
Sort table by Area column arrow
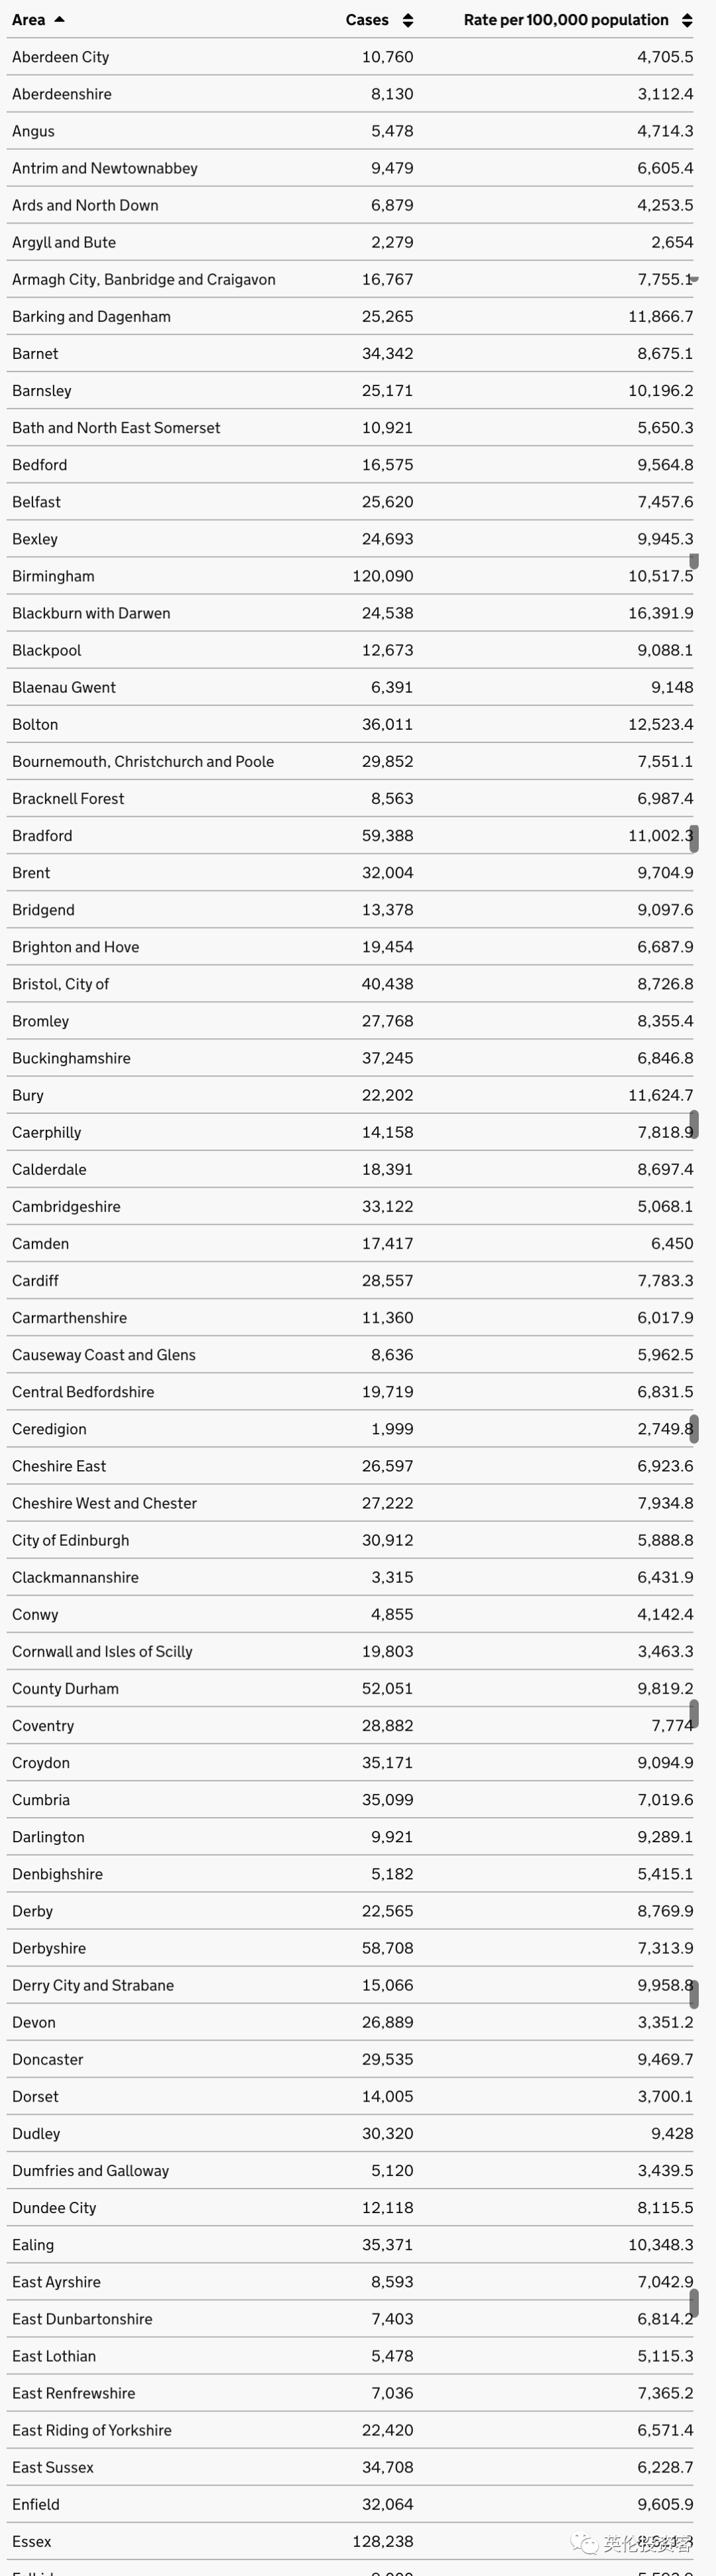click(x=59, y=20)
